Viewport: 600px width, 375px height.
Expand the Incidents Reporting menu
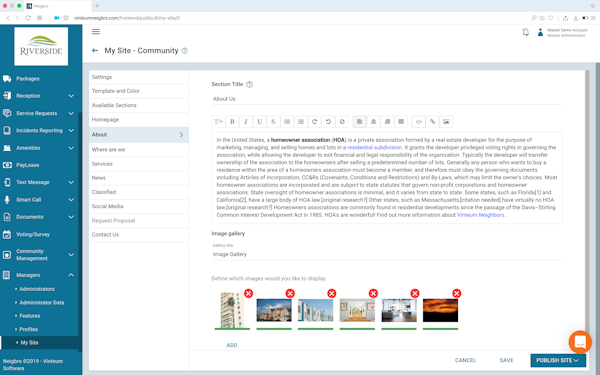point(71,130)
